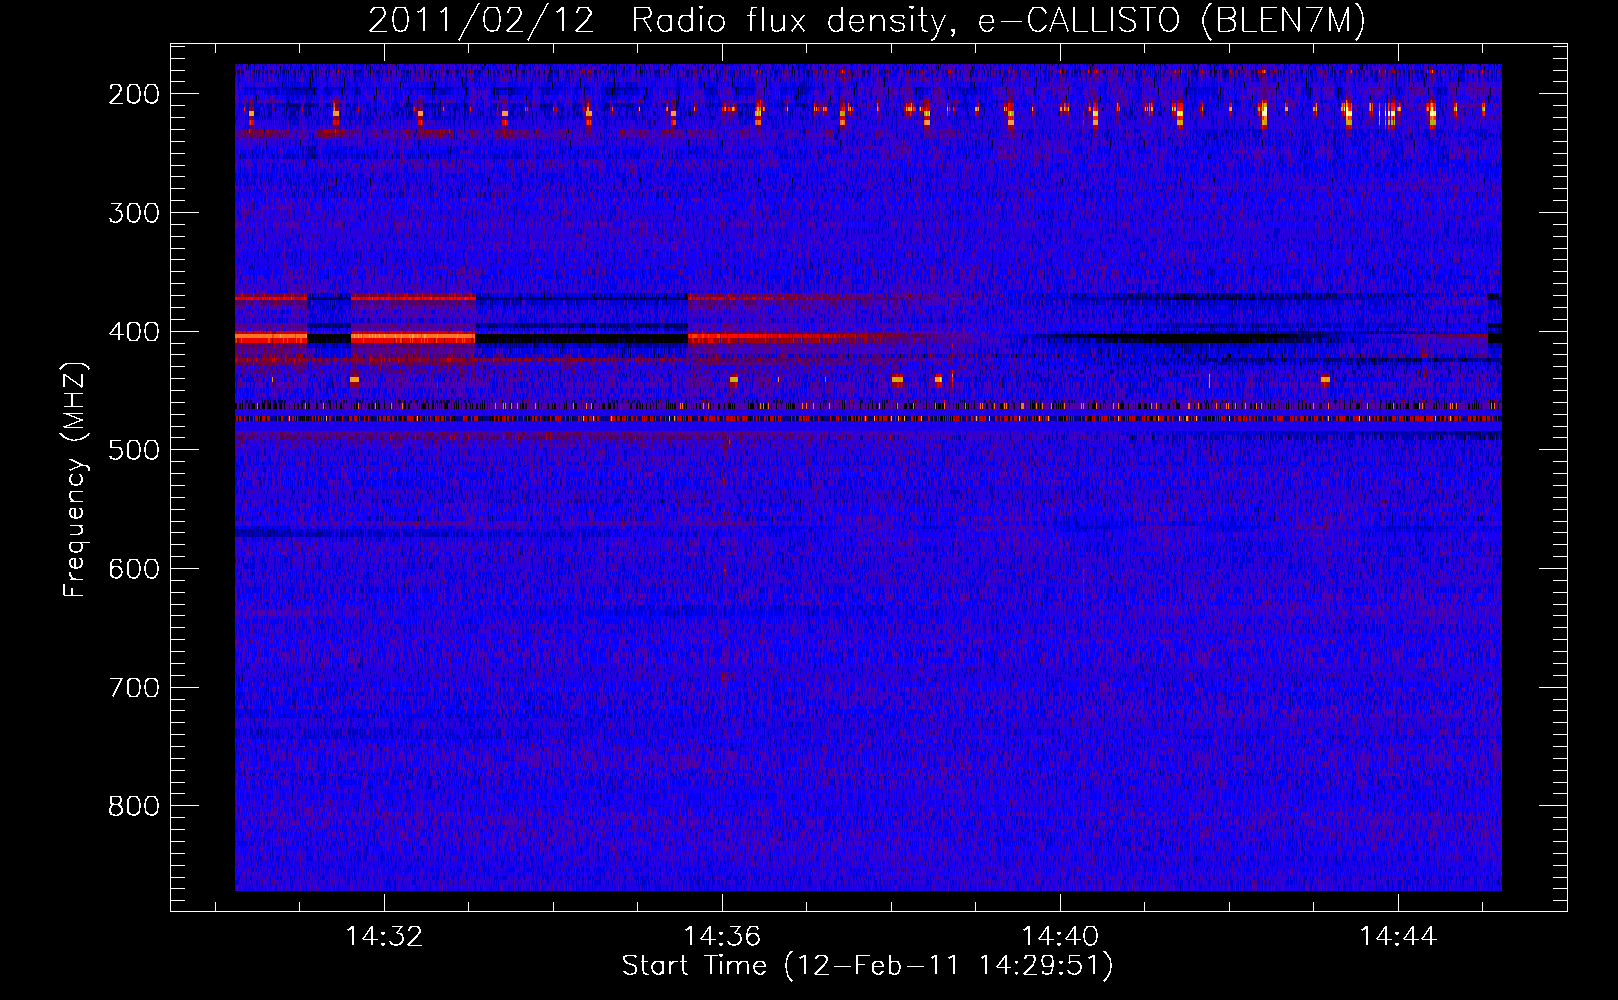The image size is (1618, 1000).
Task: Click the 700 frequency tick label
Action: (133, 688)
